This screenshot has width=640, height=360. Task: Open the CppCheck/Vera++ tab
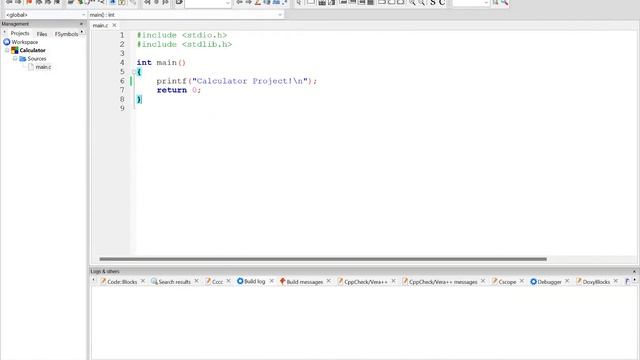(x=366, y=282)
